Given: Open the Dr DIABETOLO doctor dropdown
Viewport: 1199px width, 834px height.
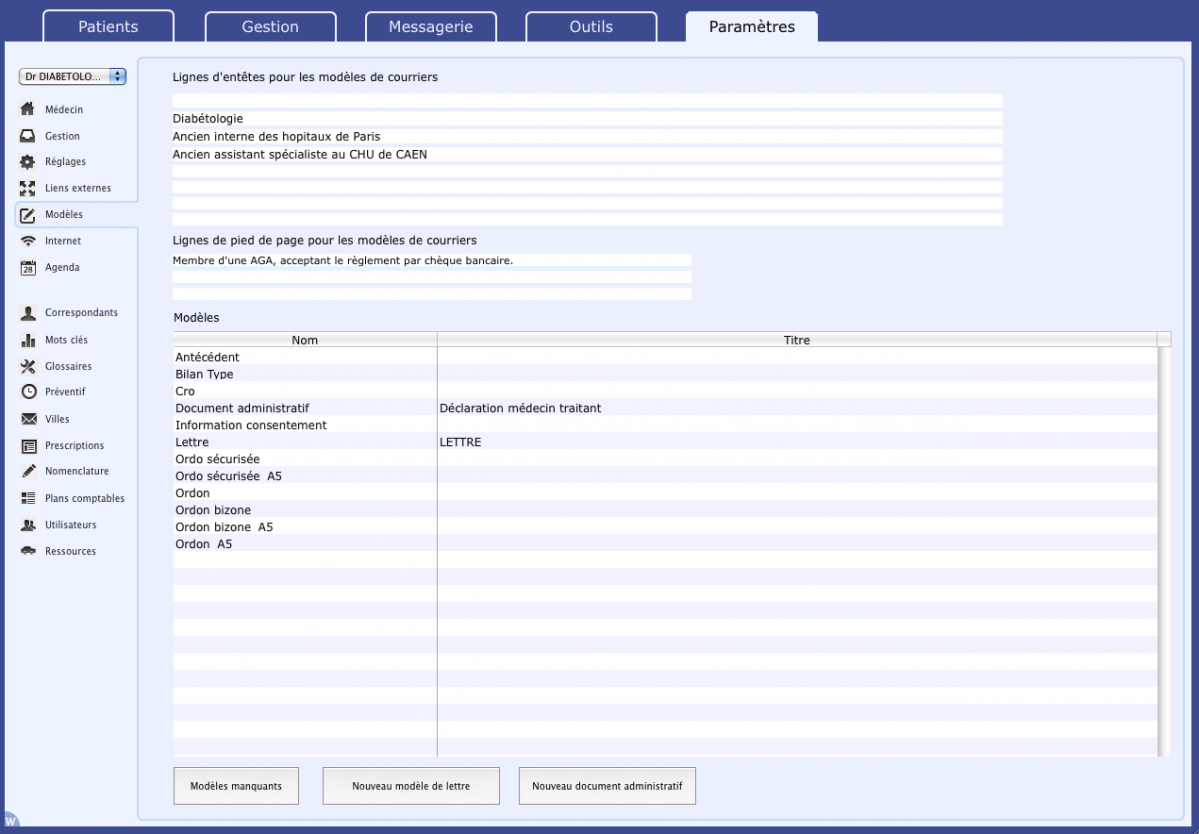Looking at the screenshot, I should pos(73,76).
